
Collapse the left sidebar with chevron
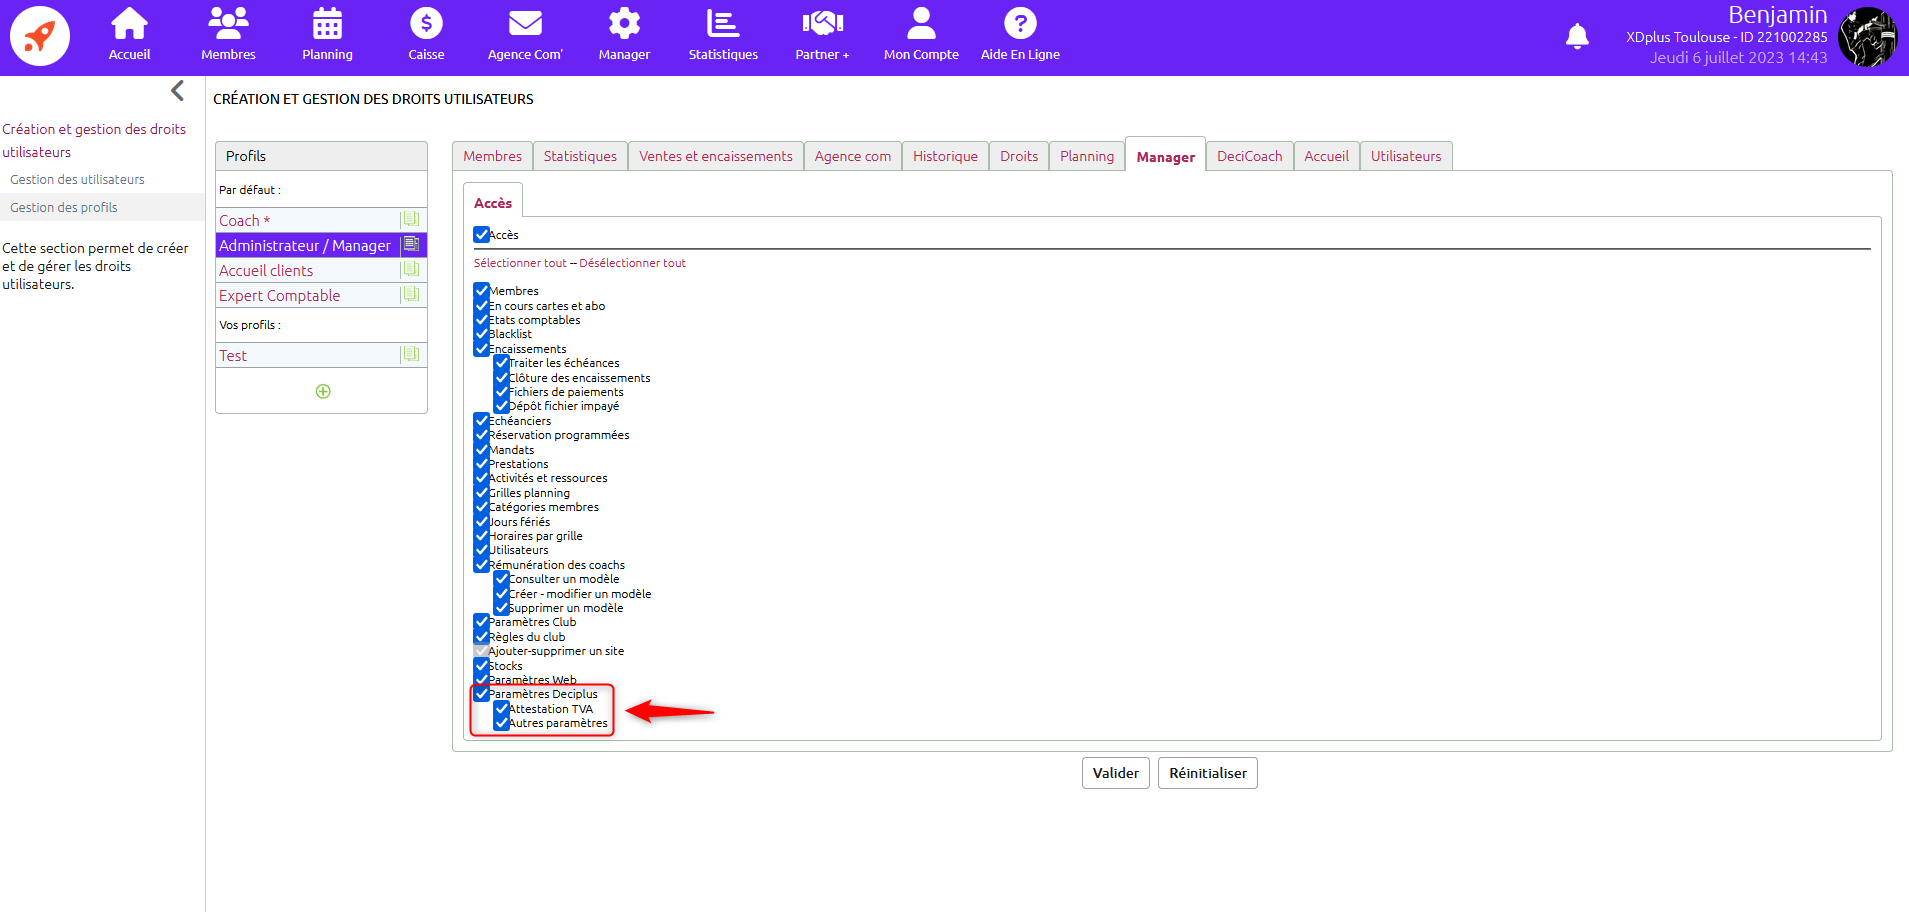click(x=177, y=91)
